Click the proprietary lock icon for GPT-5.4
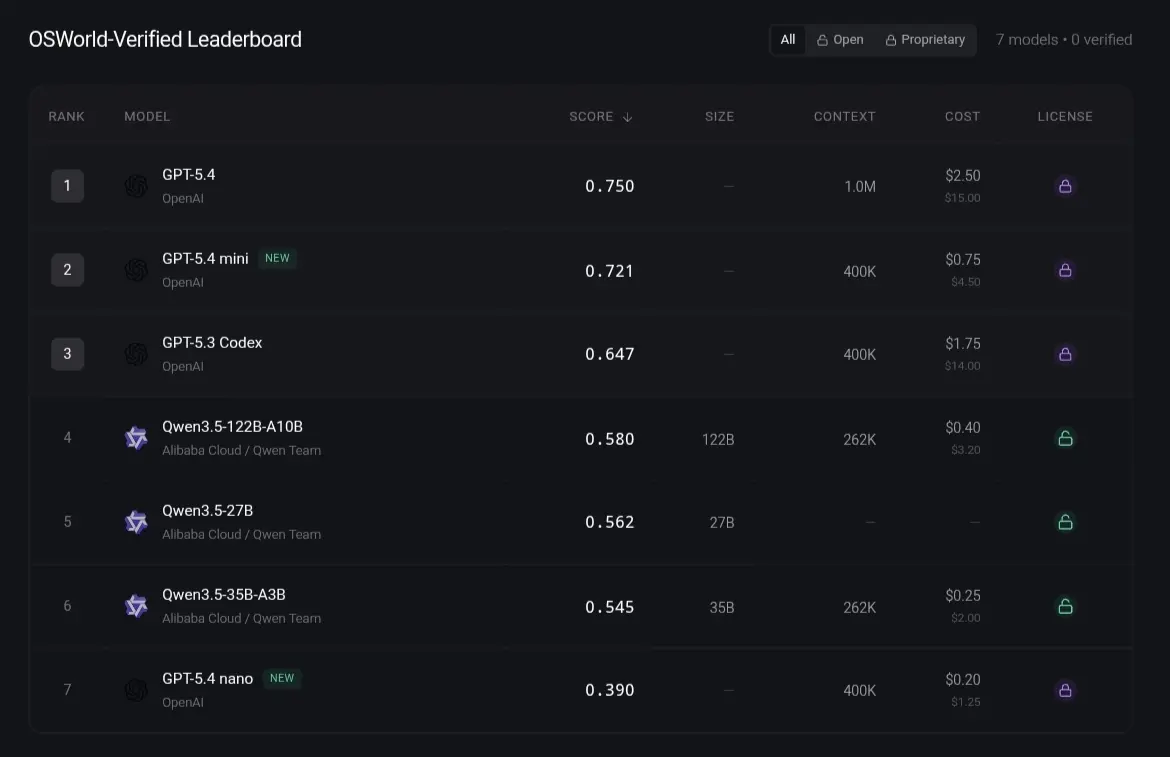This screenshot has width=1170, height=757. [x=1065, y=186]
